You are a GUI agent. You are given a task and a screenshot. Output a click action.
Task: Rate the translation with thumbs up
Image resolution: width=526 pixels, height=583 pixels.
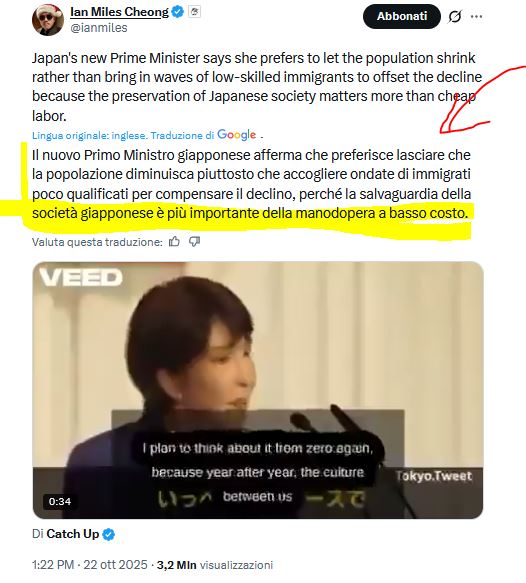[174, 242]
